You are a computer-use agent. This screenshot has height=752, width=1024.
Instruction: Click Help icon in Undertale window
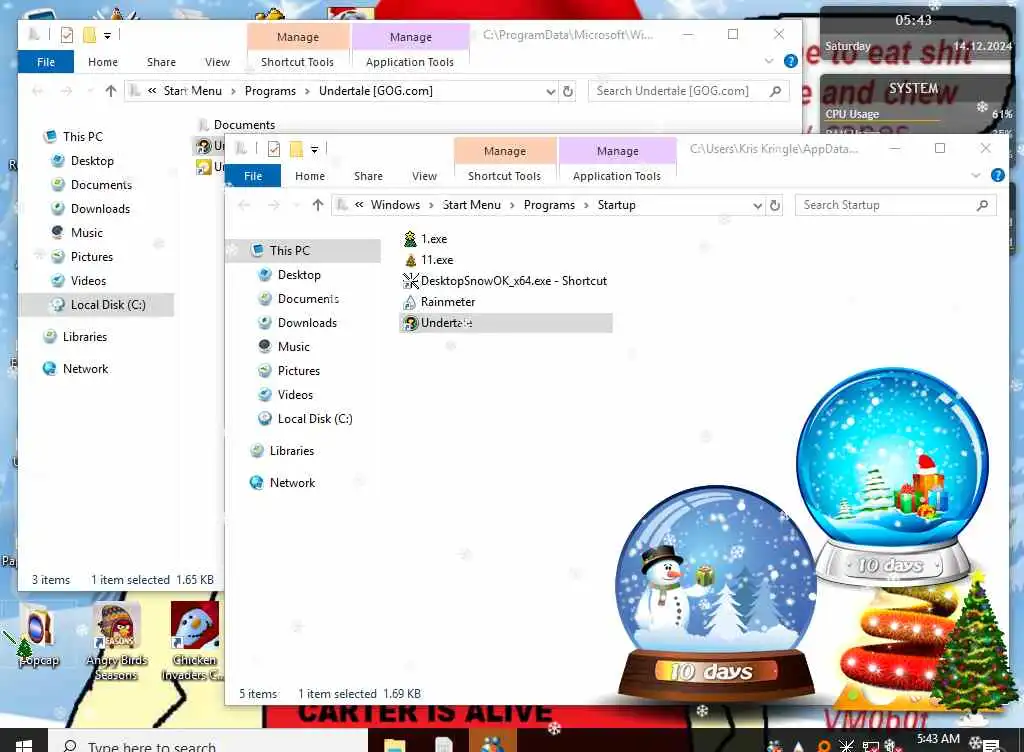[790, 61]
